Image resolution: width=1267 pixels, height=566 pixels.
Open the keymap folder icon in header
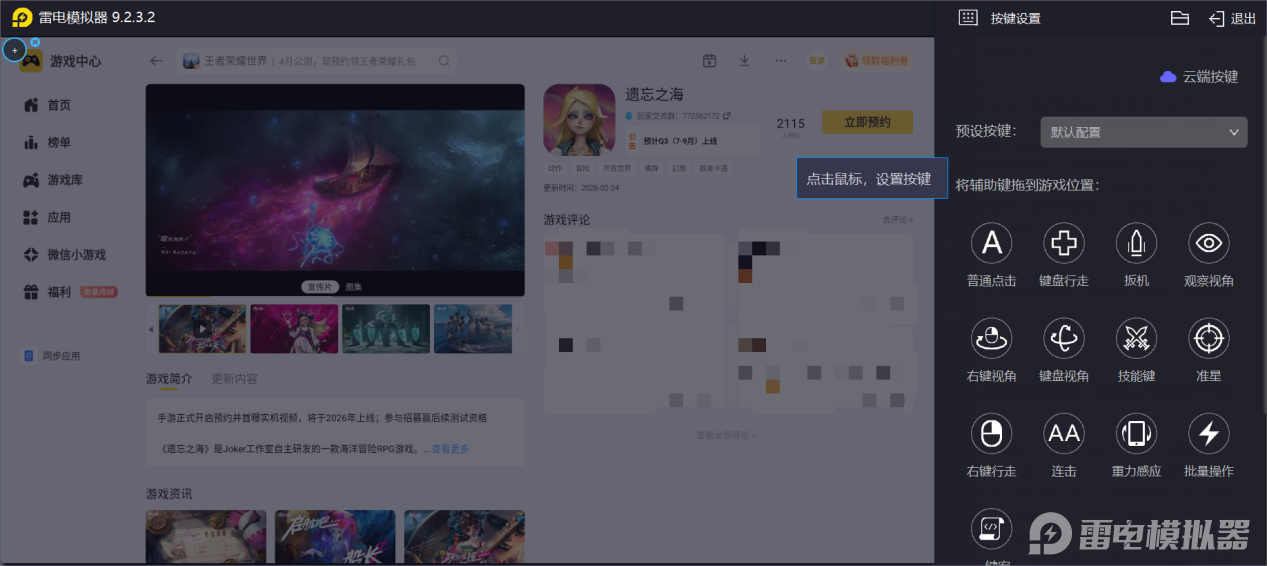tap(1180, 18)
